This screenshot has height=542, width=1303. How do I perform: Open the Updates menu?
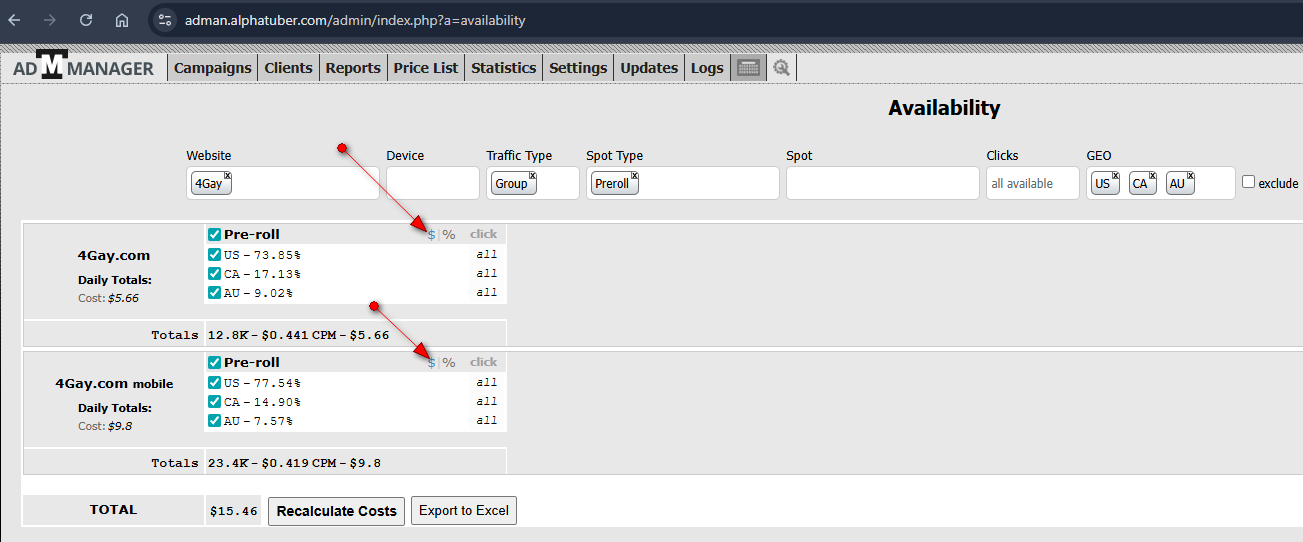coord(649,68)
